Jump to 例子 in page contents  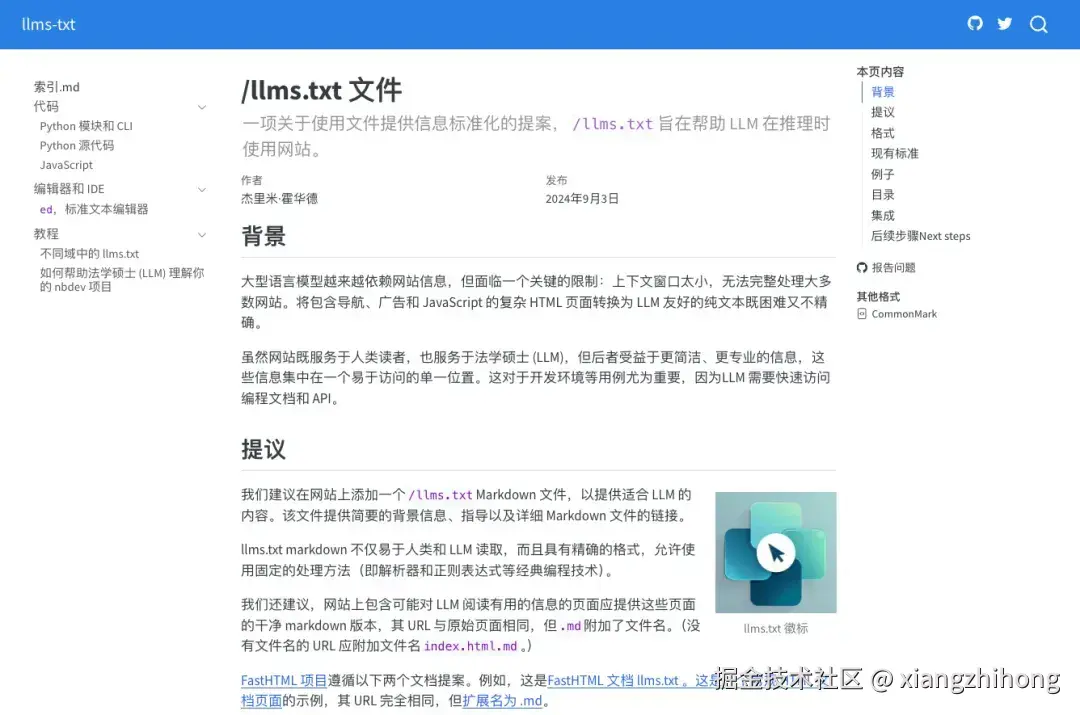(x=882, y=174)
